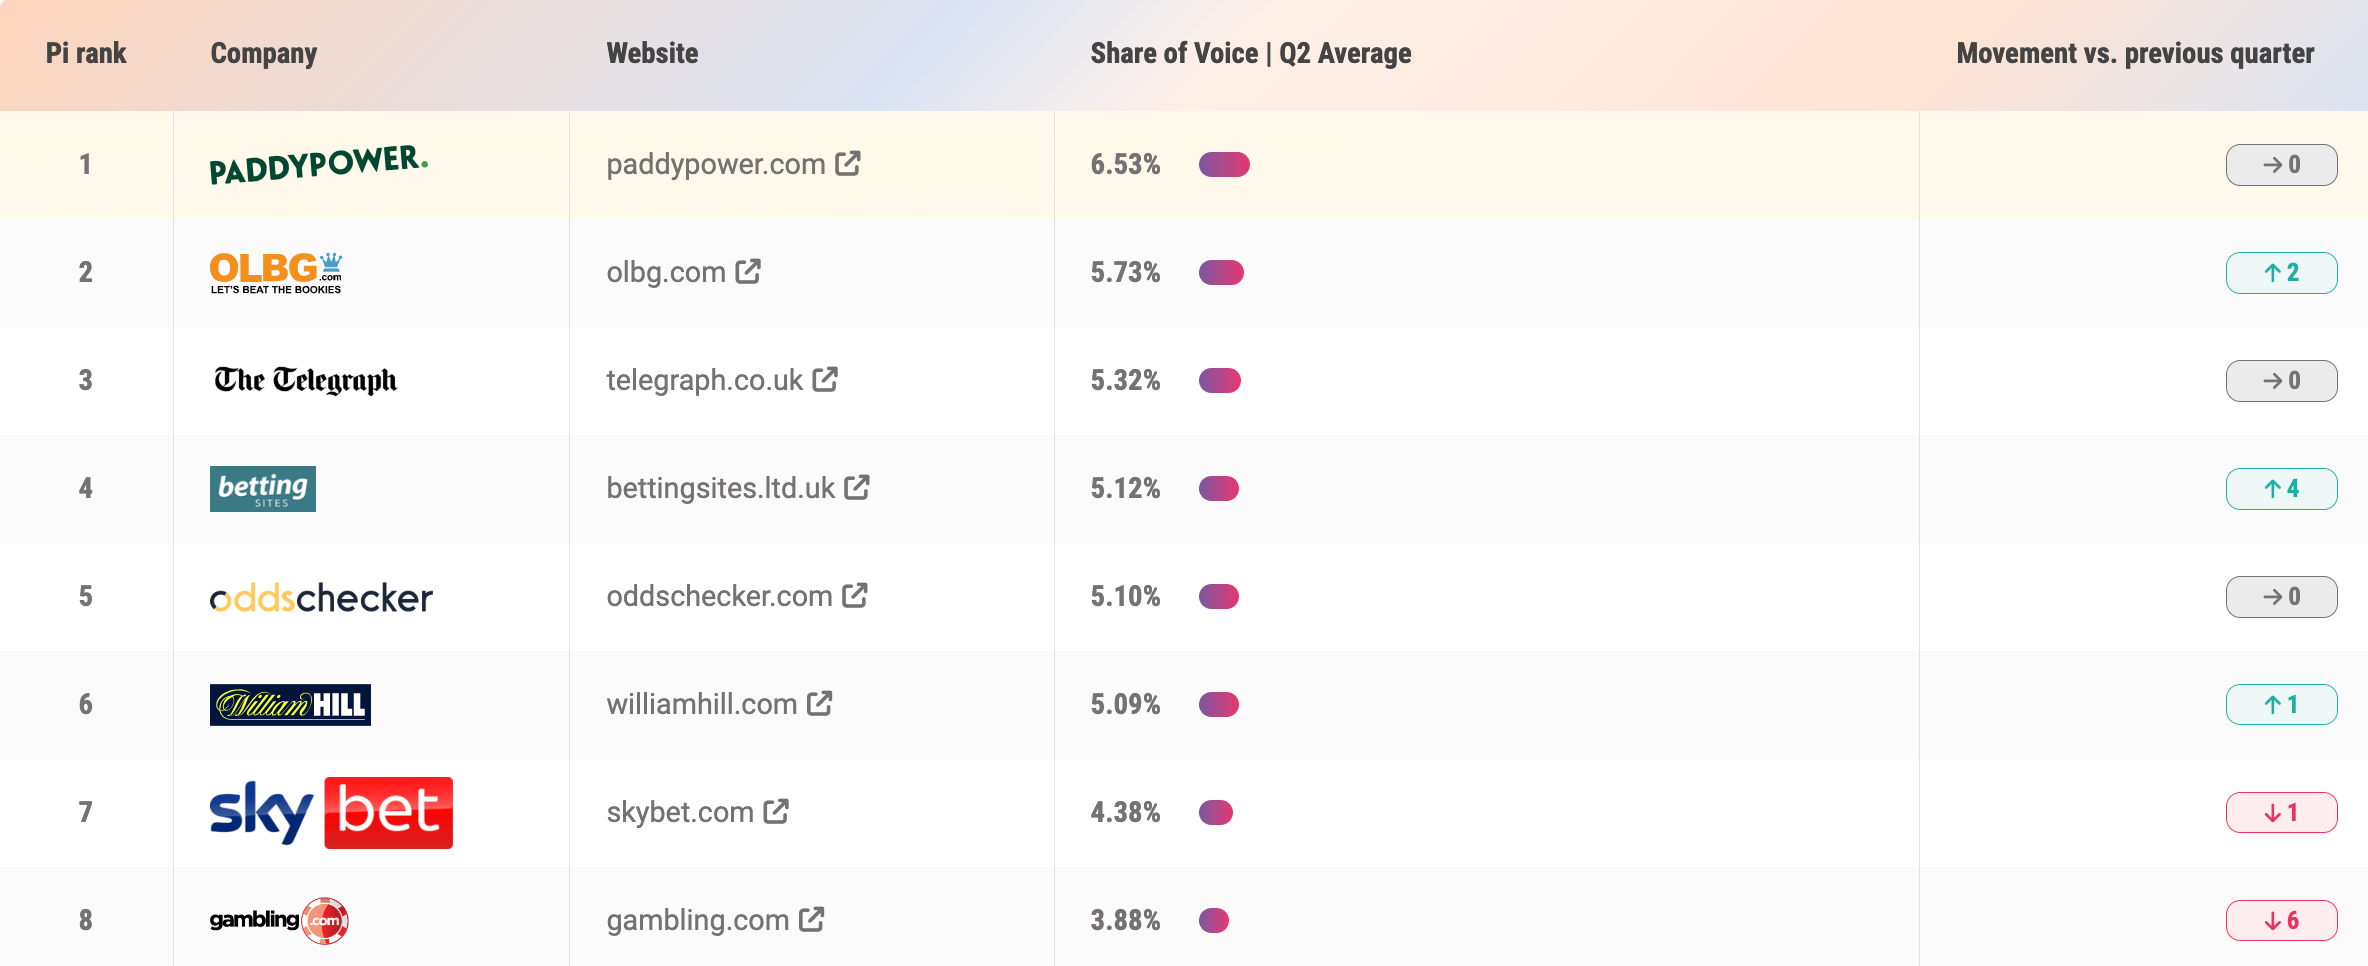Select the OLBG logo
Image resolution: width=2368 pixels, height=966 pixels.
275,272
